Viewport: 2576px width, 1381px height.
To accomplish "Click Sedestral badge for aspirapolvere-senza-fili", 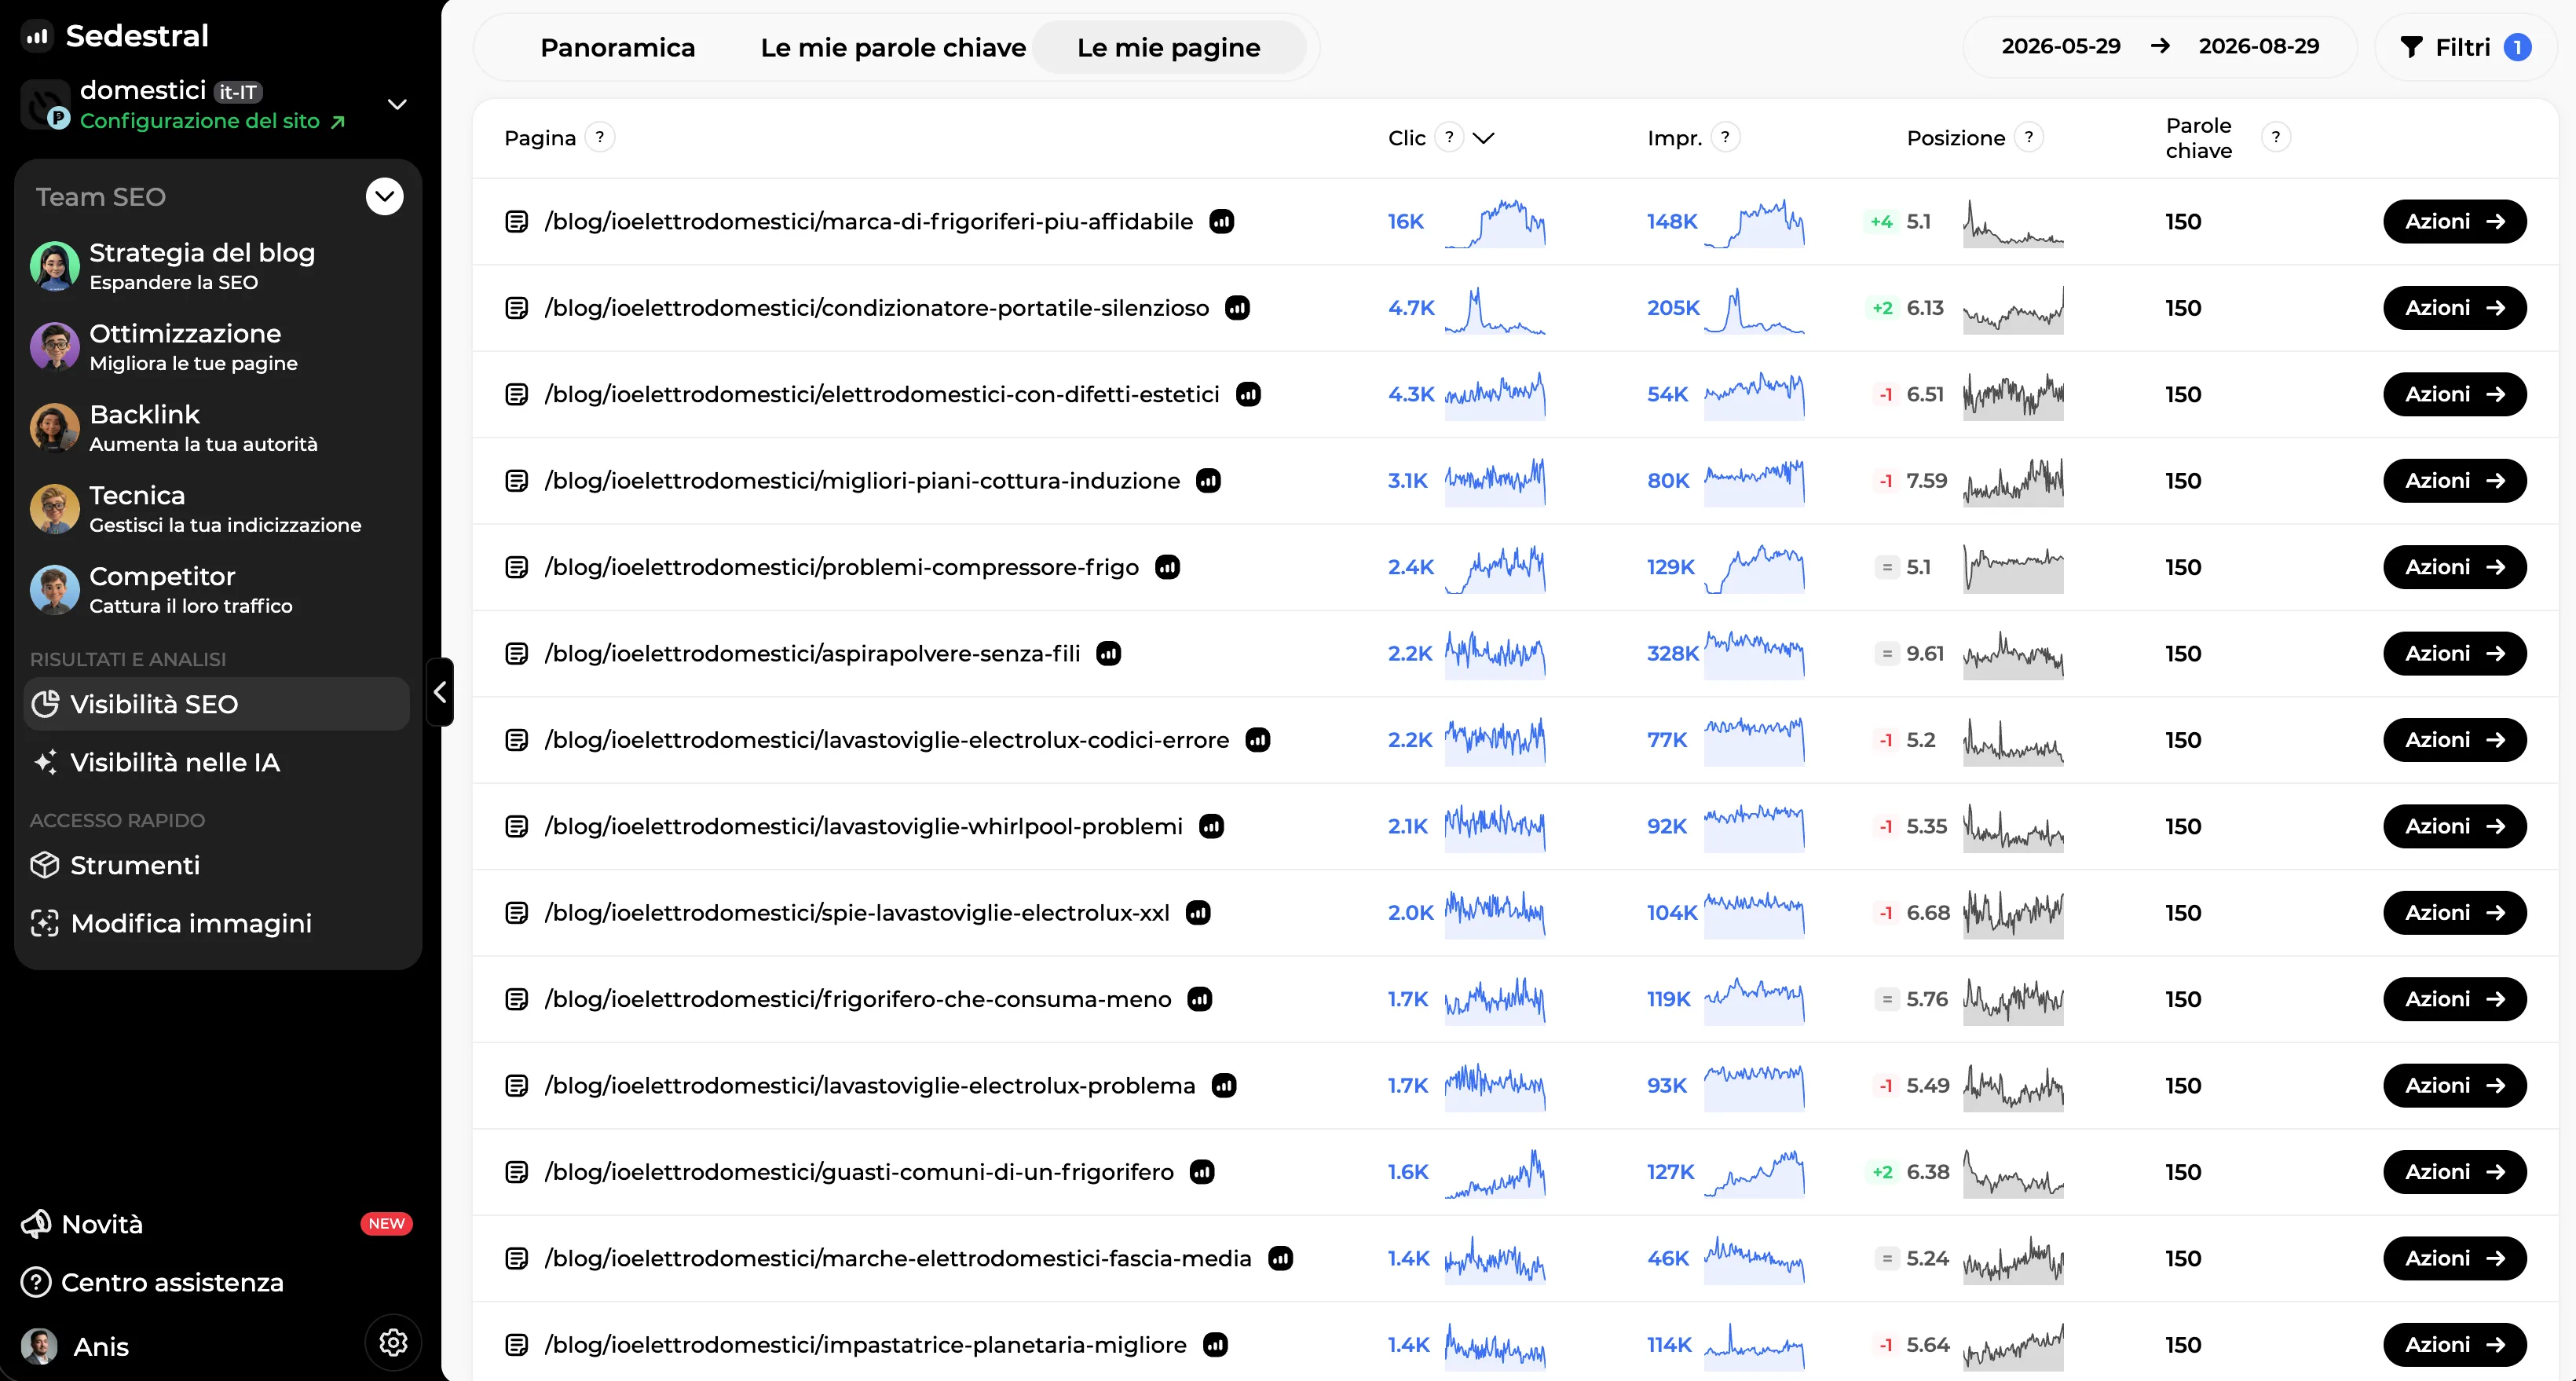I will click(1109, 654).
